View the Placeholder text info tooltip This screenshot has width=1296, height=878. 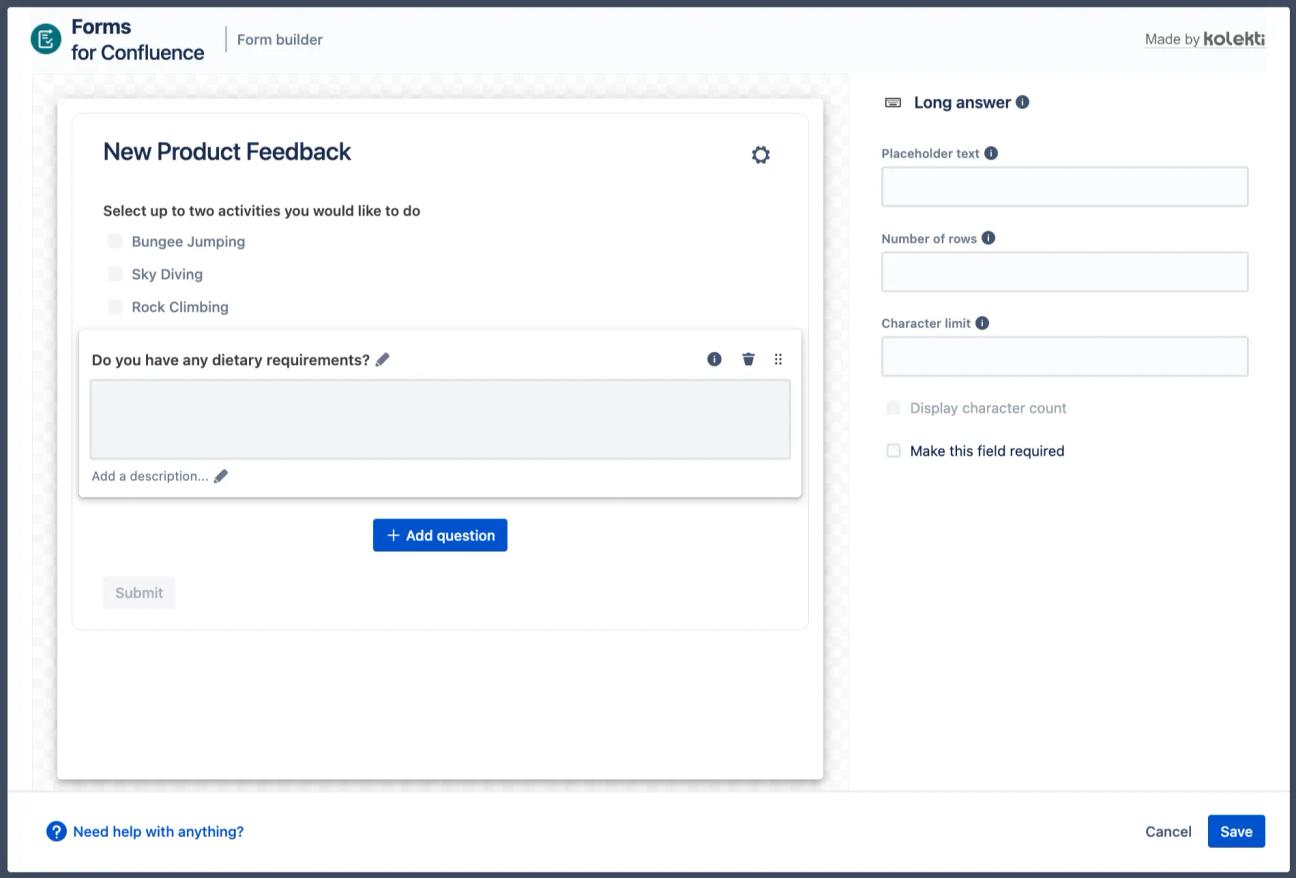(x=989, y=152)
